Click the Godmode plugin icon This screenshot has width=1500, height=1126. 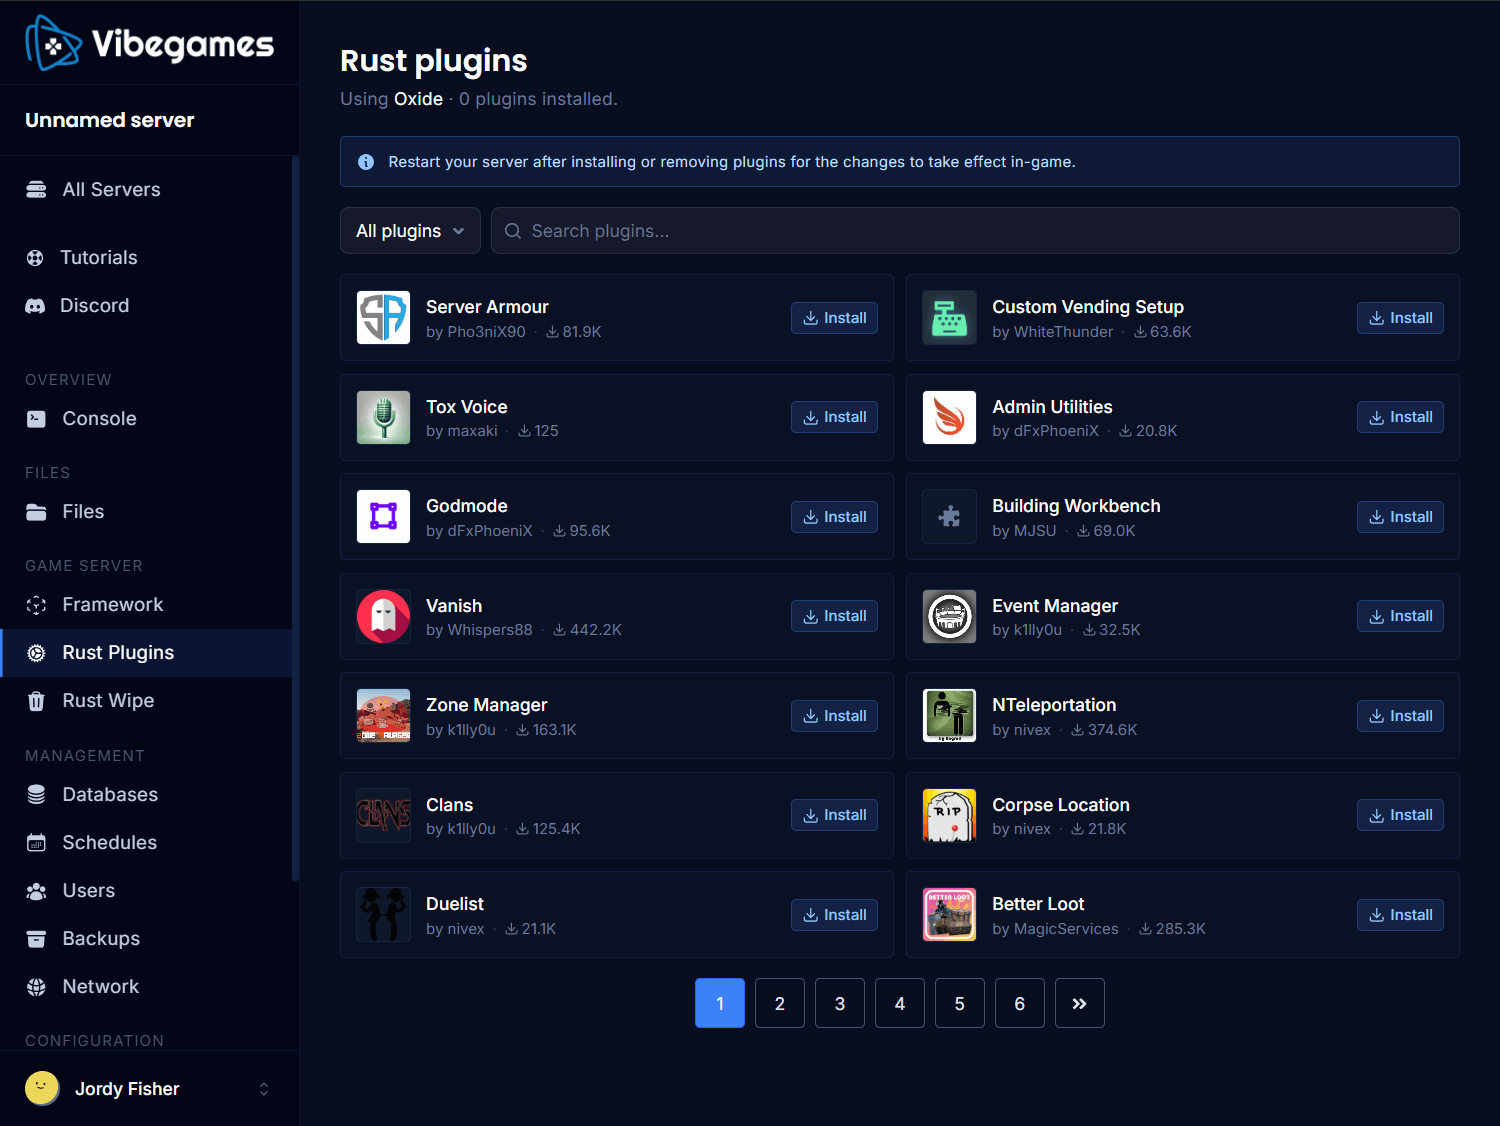[x=383, y=516]
